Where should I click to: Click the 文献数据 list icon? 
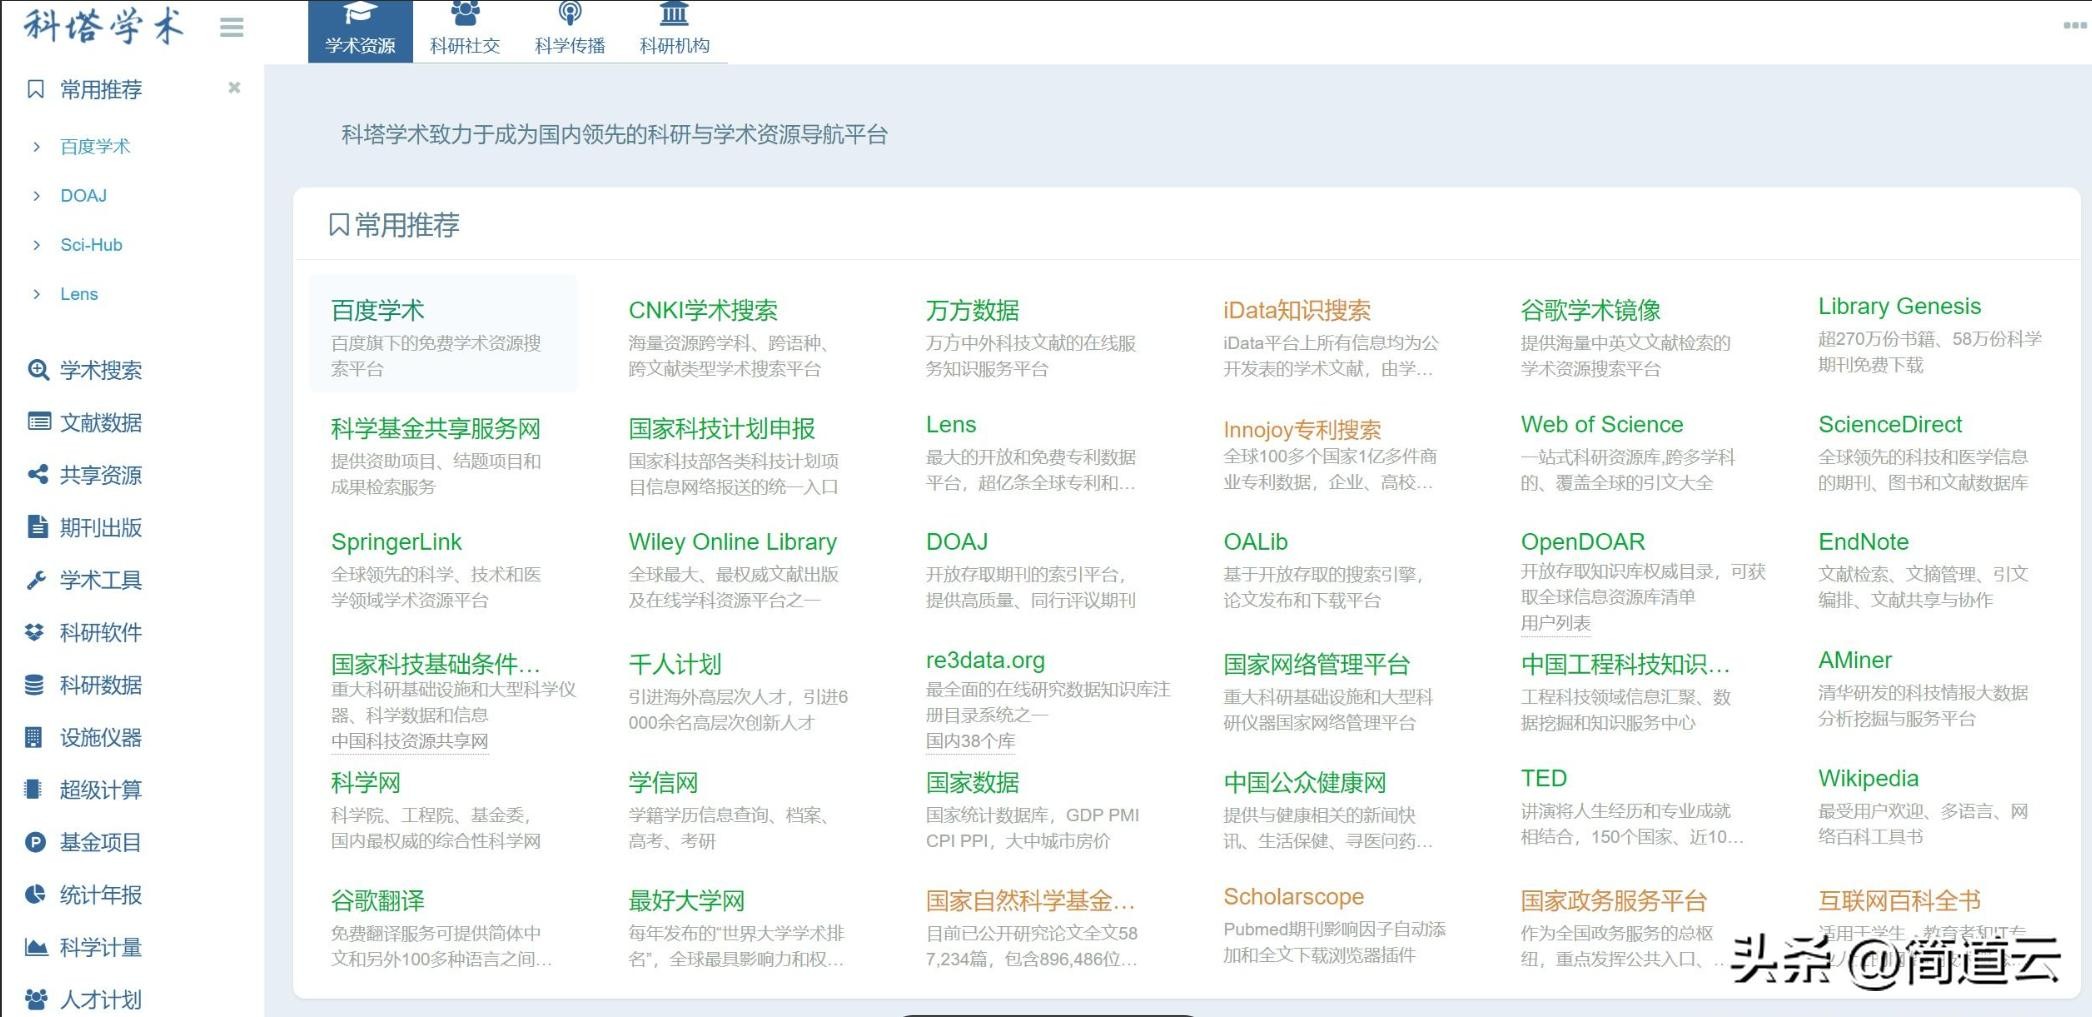coord(38,422)
